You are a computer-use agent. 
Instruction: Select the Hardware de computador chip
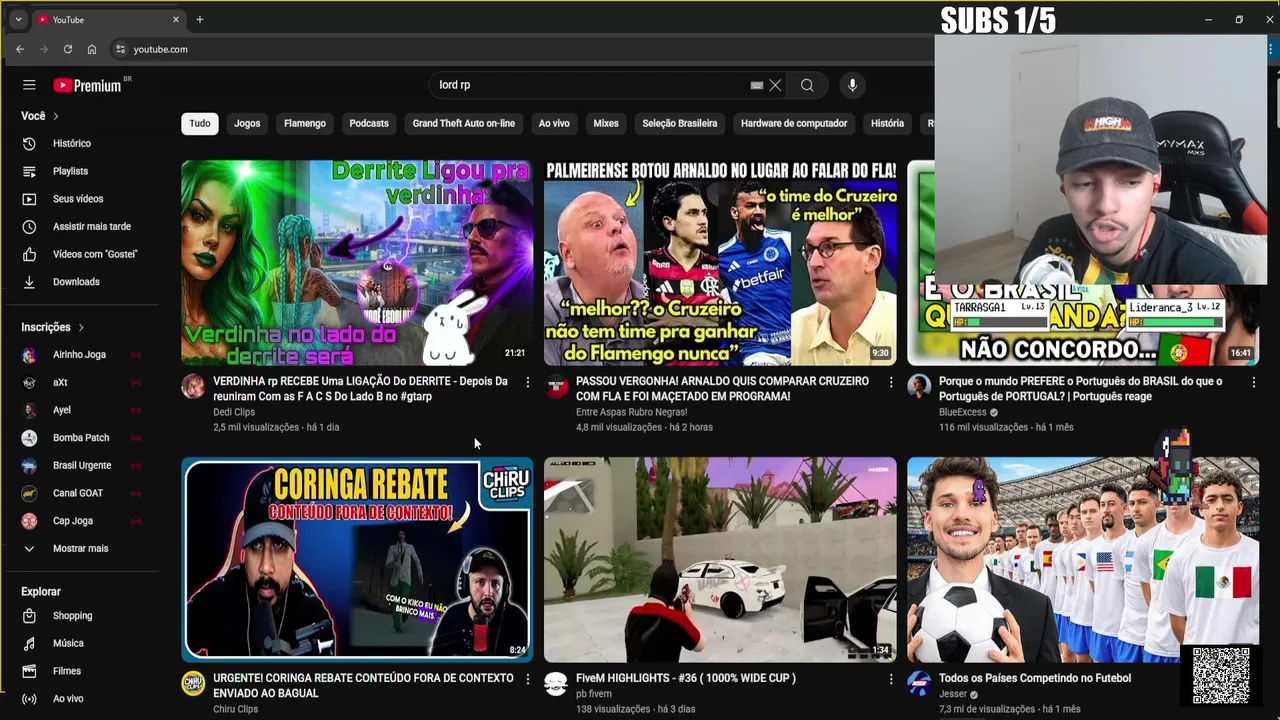(x=794, y=123)
